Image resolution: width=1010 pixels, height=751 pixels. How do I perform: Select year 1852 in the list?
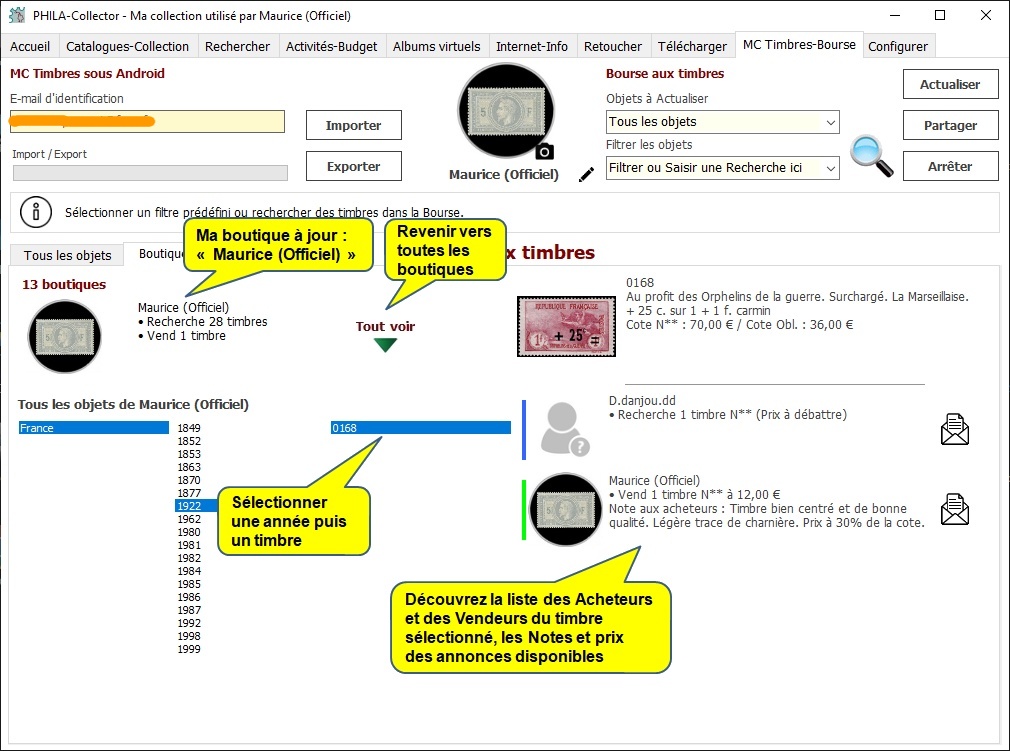point(189,441)
